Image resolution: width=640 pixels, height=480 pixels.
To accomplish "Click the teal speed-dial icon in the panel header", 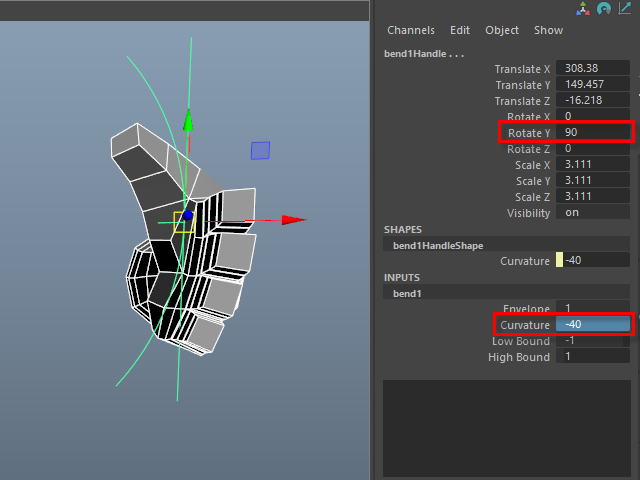I will (604, 8).
